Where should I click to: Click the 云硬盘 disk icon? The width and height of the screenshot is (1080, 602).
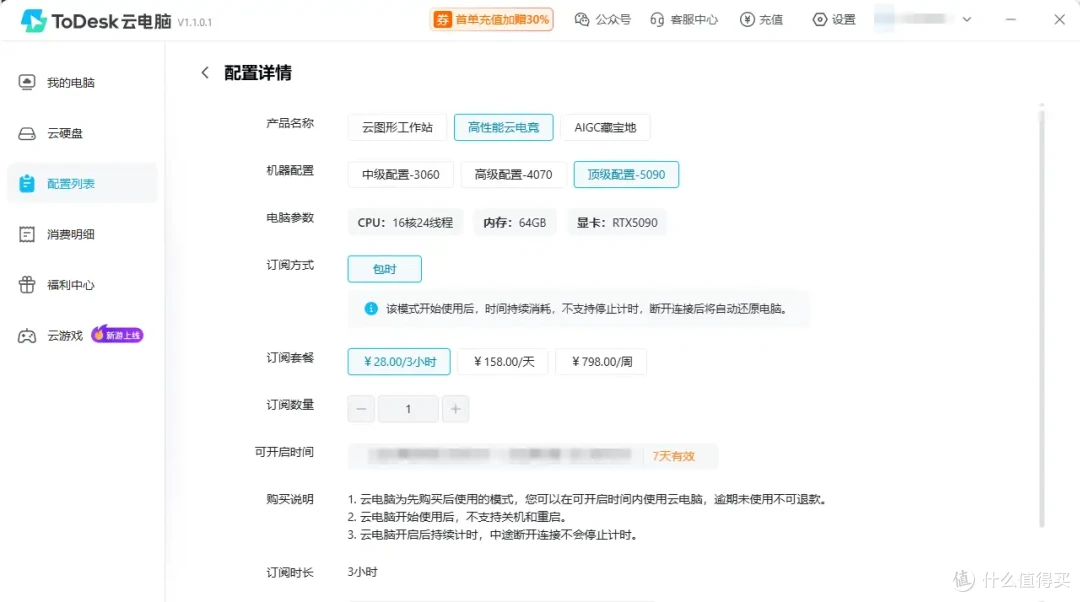(x=27, y=133)
